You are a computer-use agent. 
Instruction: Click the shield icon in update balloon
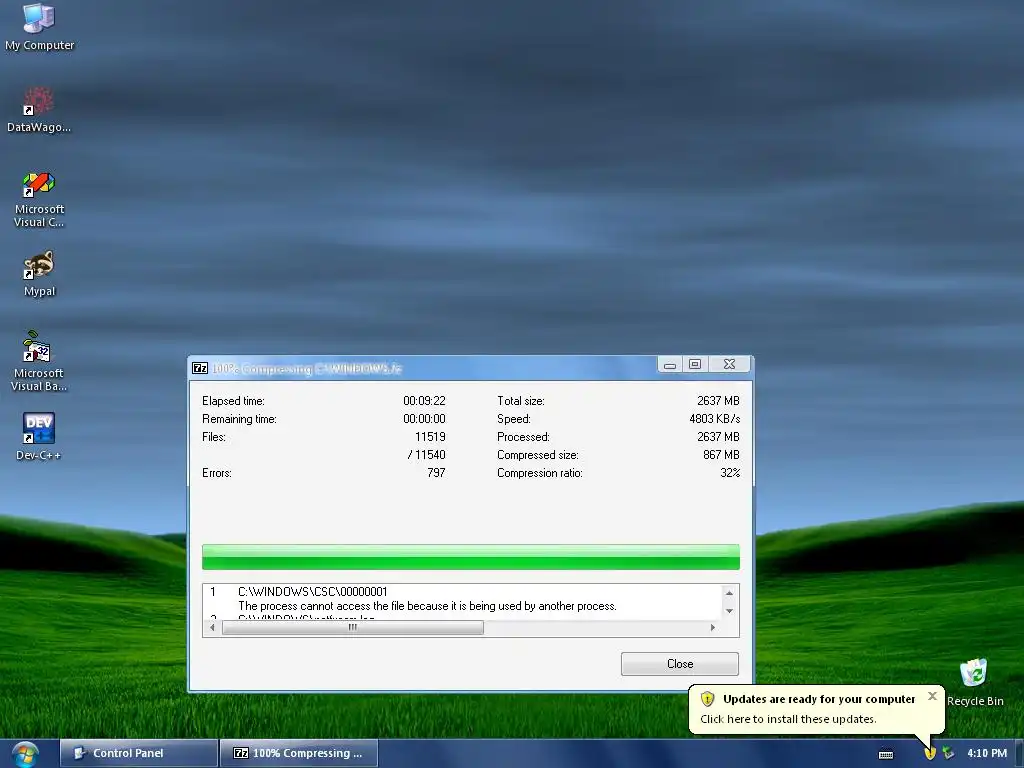click(707, 699)
